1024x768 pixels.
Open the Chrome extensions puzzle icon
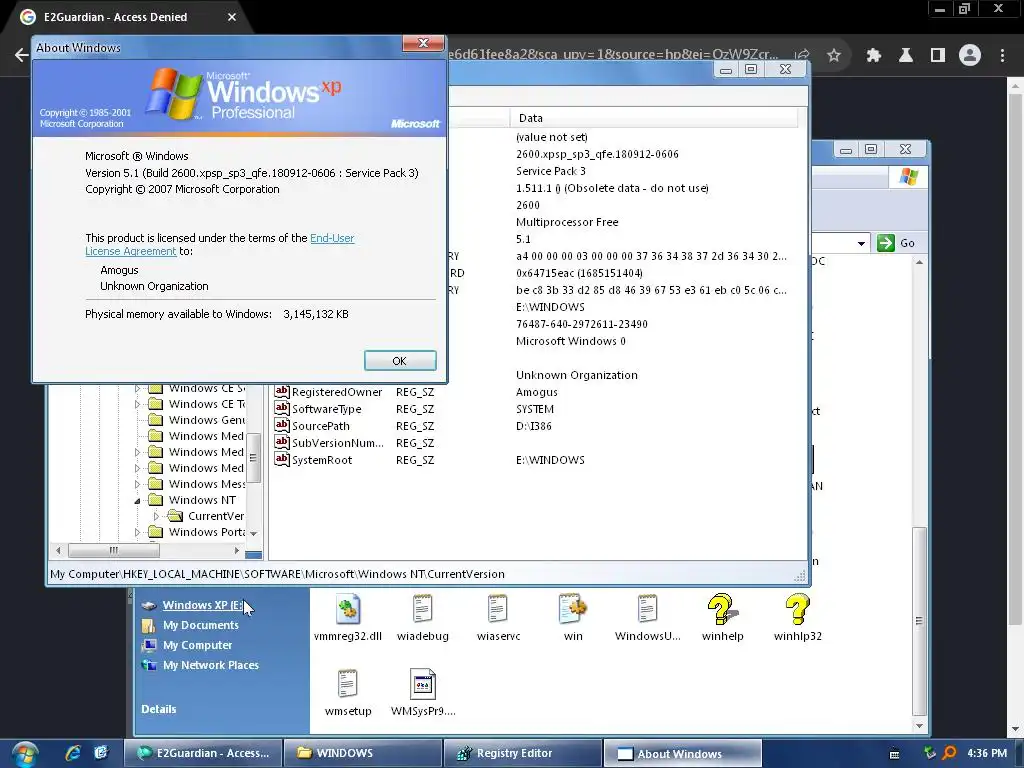(873, 55)
